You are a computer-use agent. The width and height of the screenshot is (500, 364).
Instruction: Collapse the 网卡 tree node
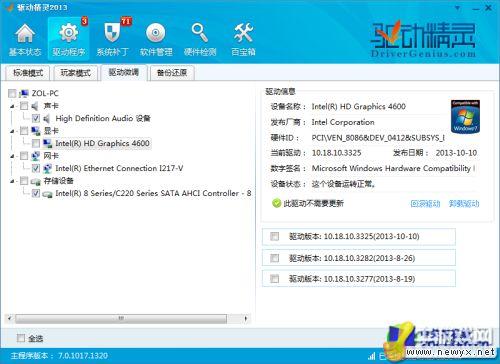tap(12, 156)
